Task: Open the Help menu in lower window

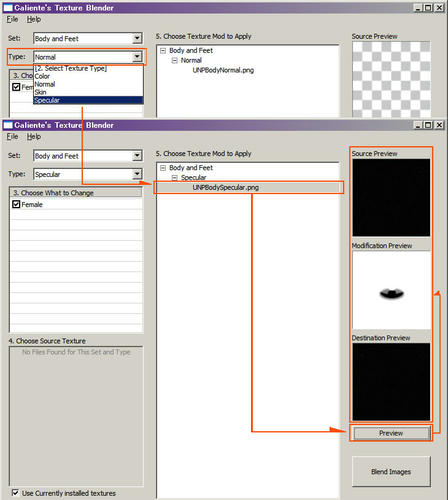Action: click(x=34, y=136)
